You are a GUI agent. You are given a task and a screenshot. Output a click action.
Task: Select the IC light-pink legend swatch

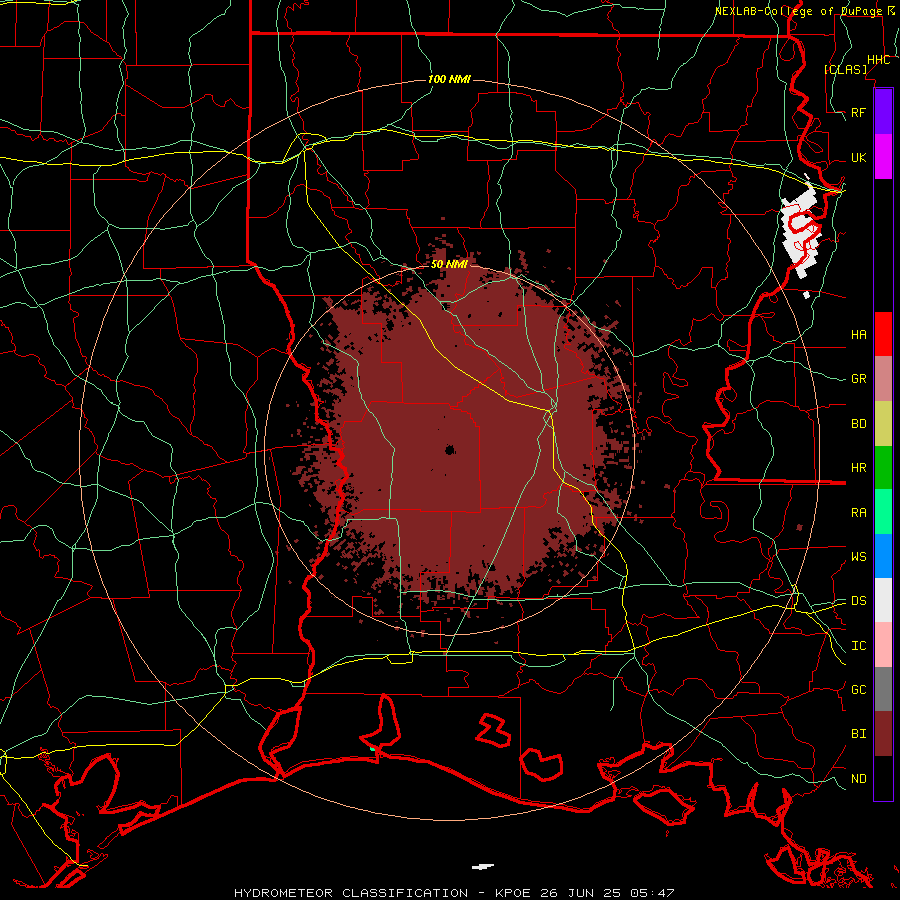tap(883, 645)
